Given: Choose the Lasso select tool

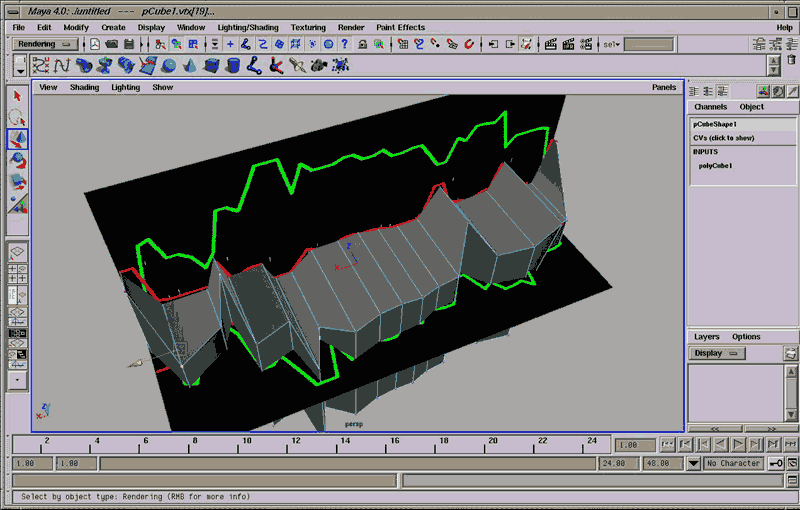Looking at the screenshot, I should [x=18, y=117].
